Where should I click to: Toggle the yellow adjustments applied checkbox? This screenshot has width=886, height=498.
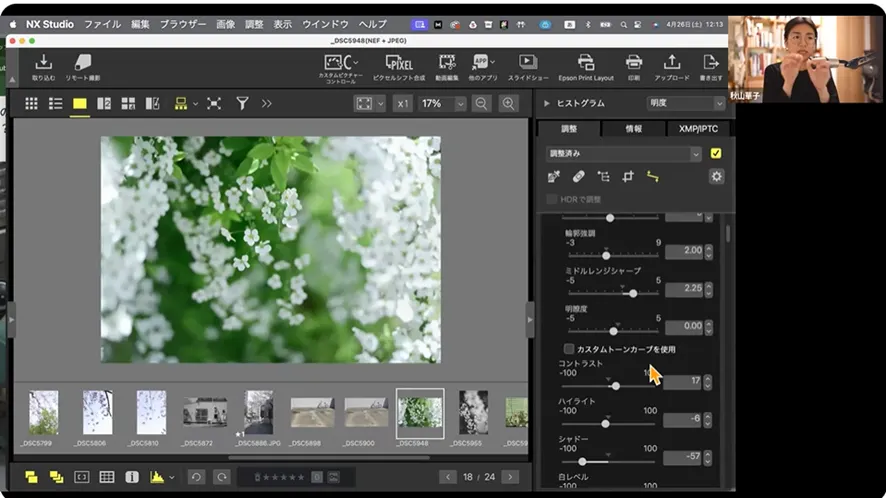pos(716,153)
